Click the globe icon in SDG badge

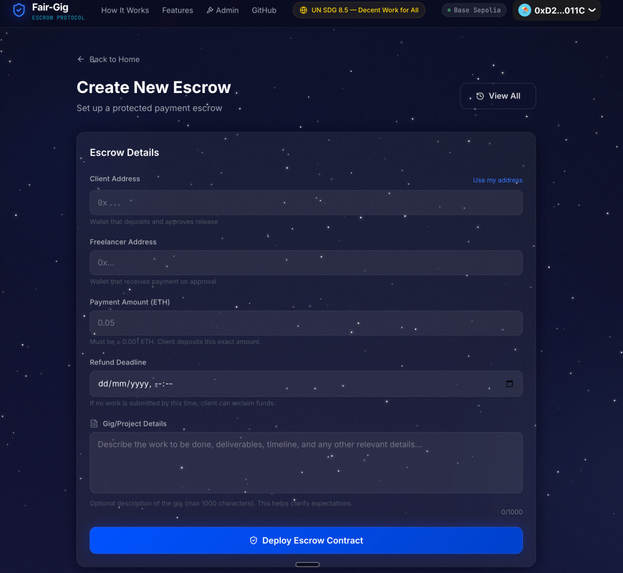(x=303, y=10)
